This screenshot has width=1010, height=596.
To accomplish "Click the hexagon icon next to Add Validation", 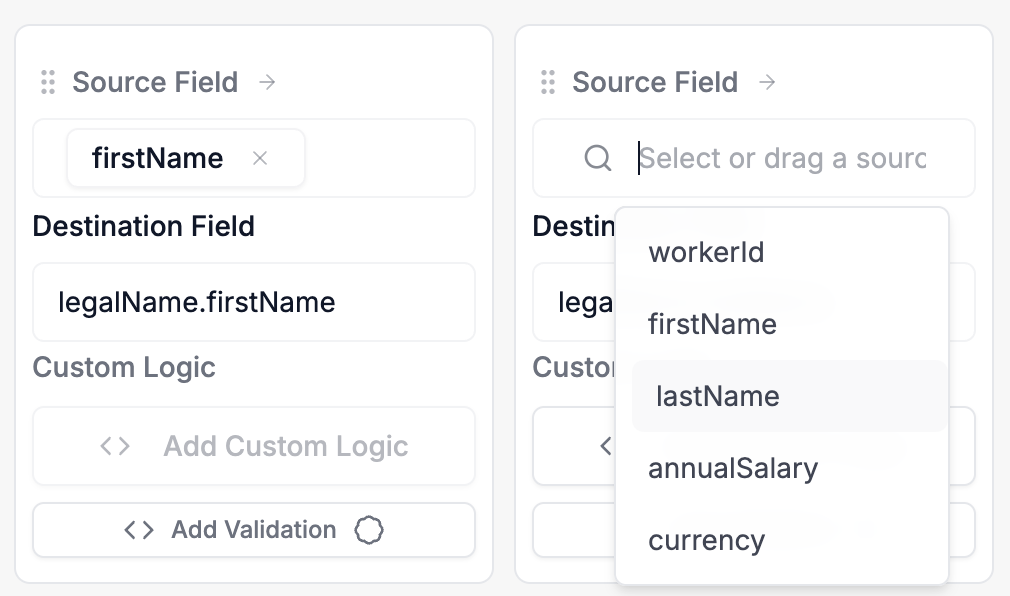I will 369,530.
